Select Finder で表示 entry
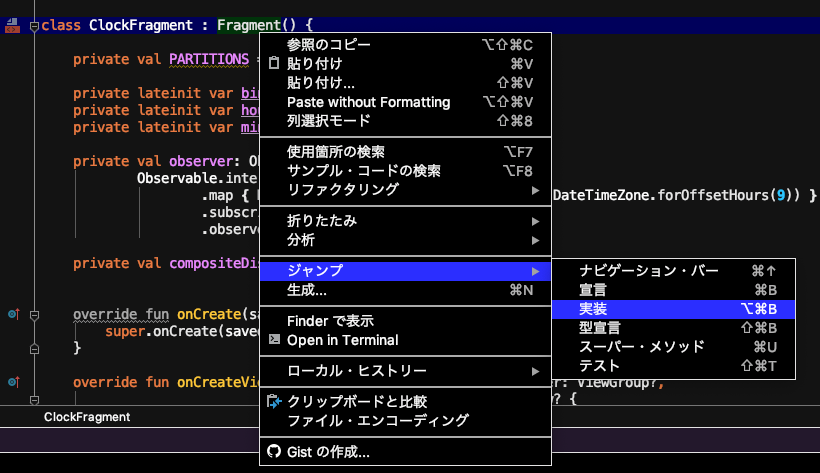Image resolution: width=820 pixels, height=473 pixels. coord(405,321)
